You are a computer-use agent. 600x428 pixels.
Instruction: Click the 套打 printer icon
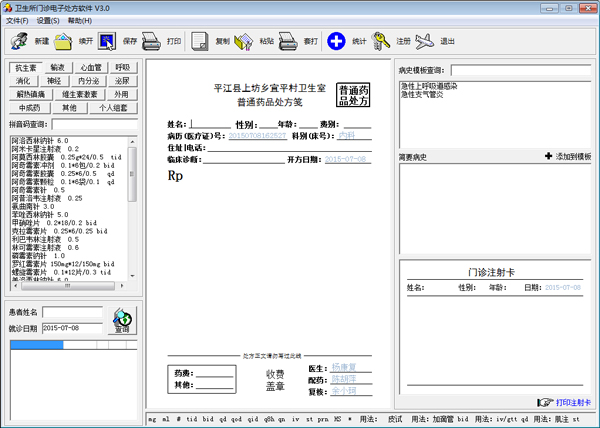(288, 41)
